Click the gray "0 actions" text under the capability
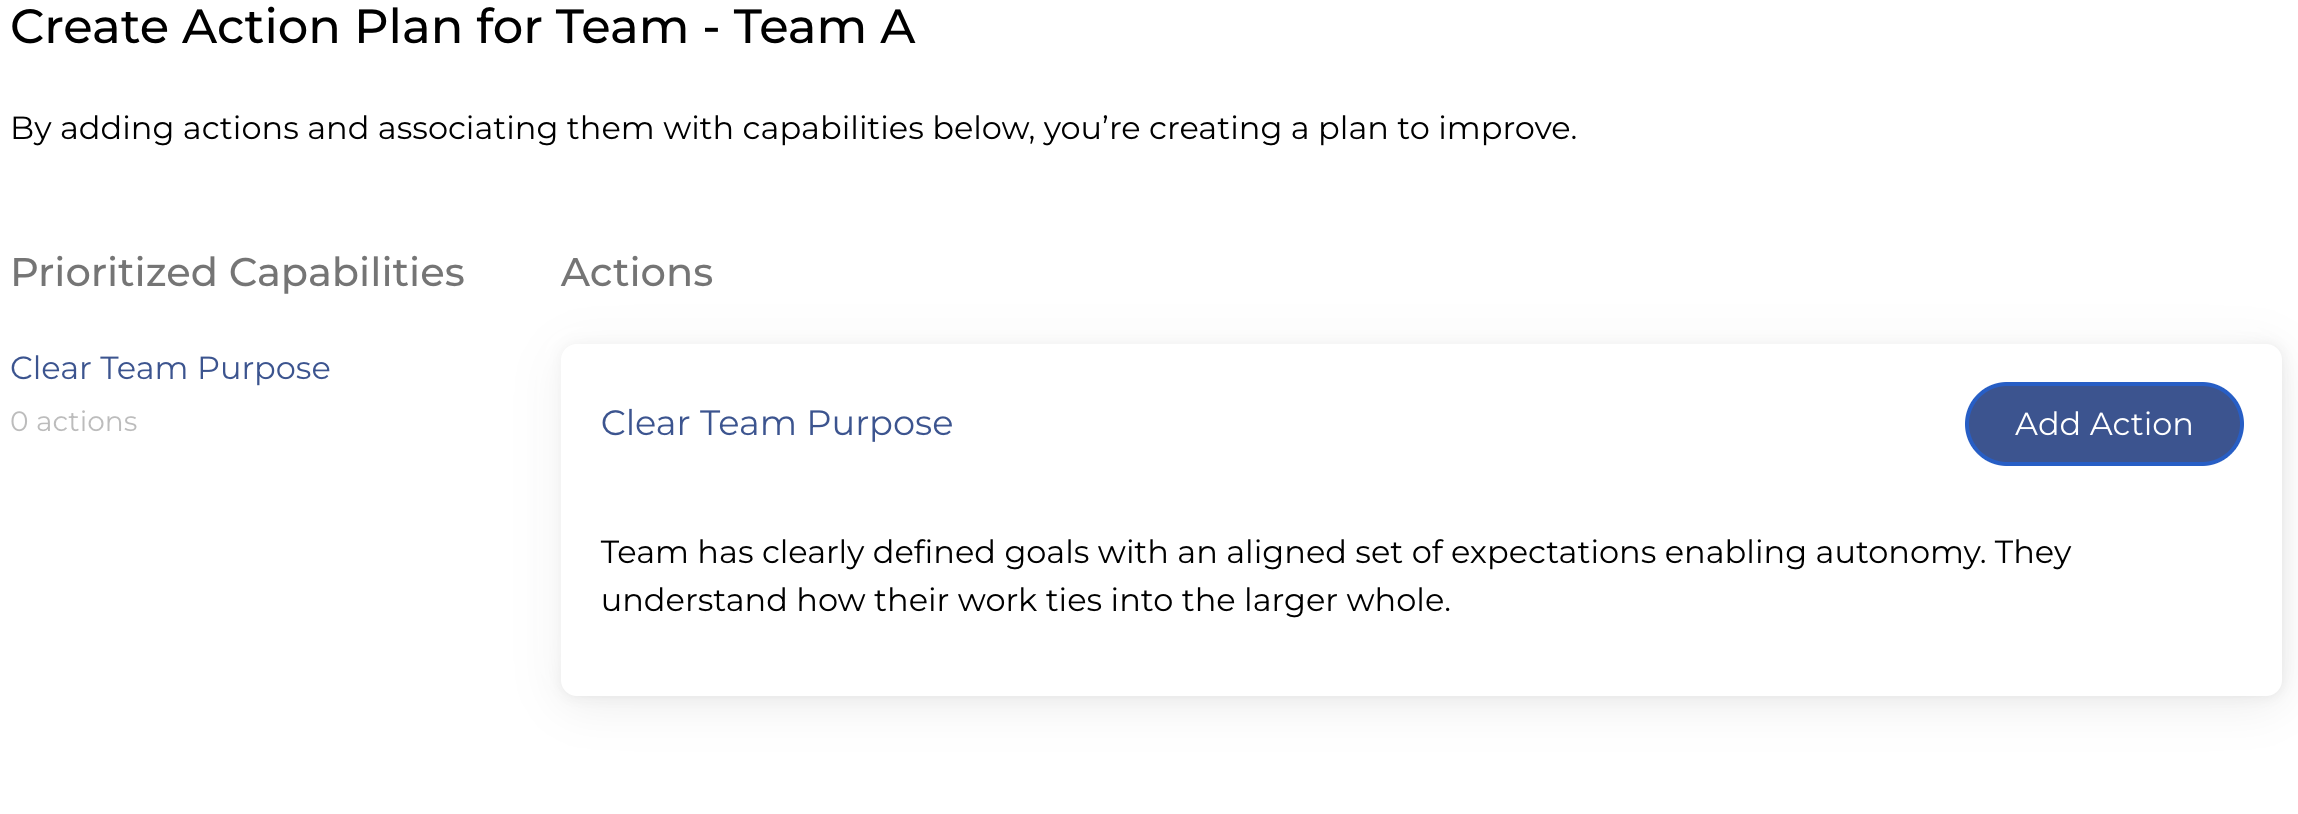2298x814 pixels. point(74,422)
